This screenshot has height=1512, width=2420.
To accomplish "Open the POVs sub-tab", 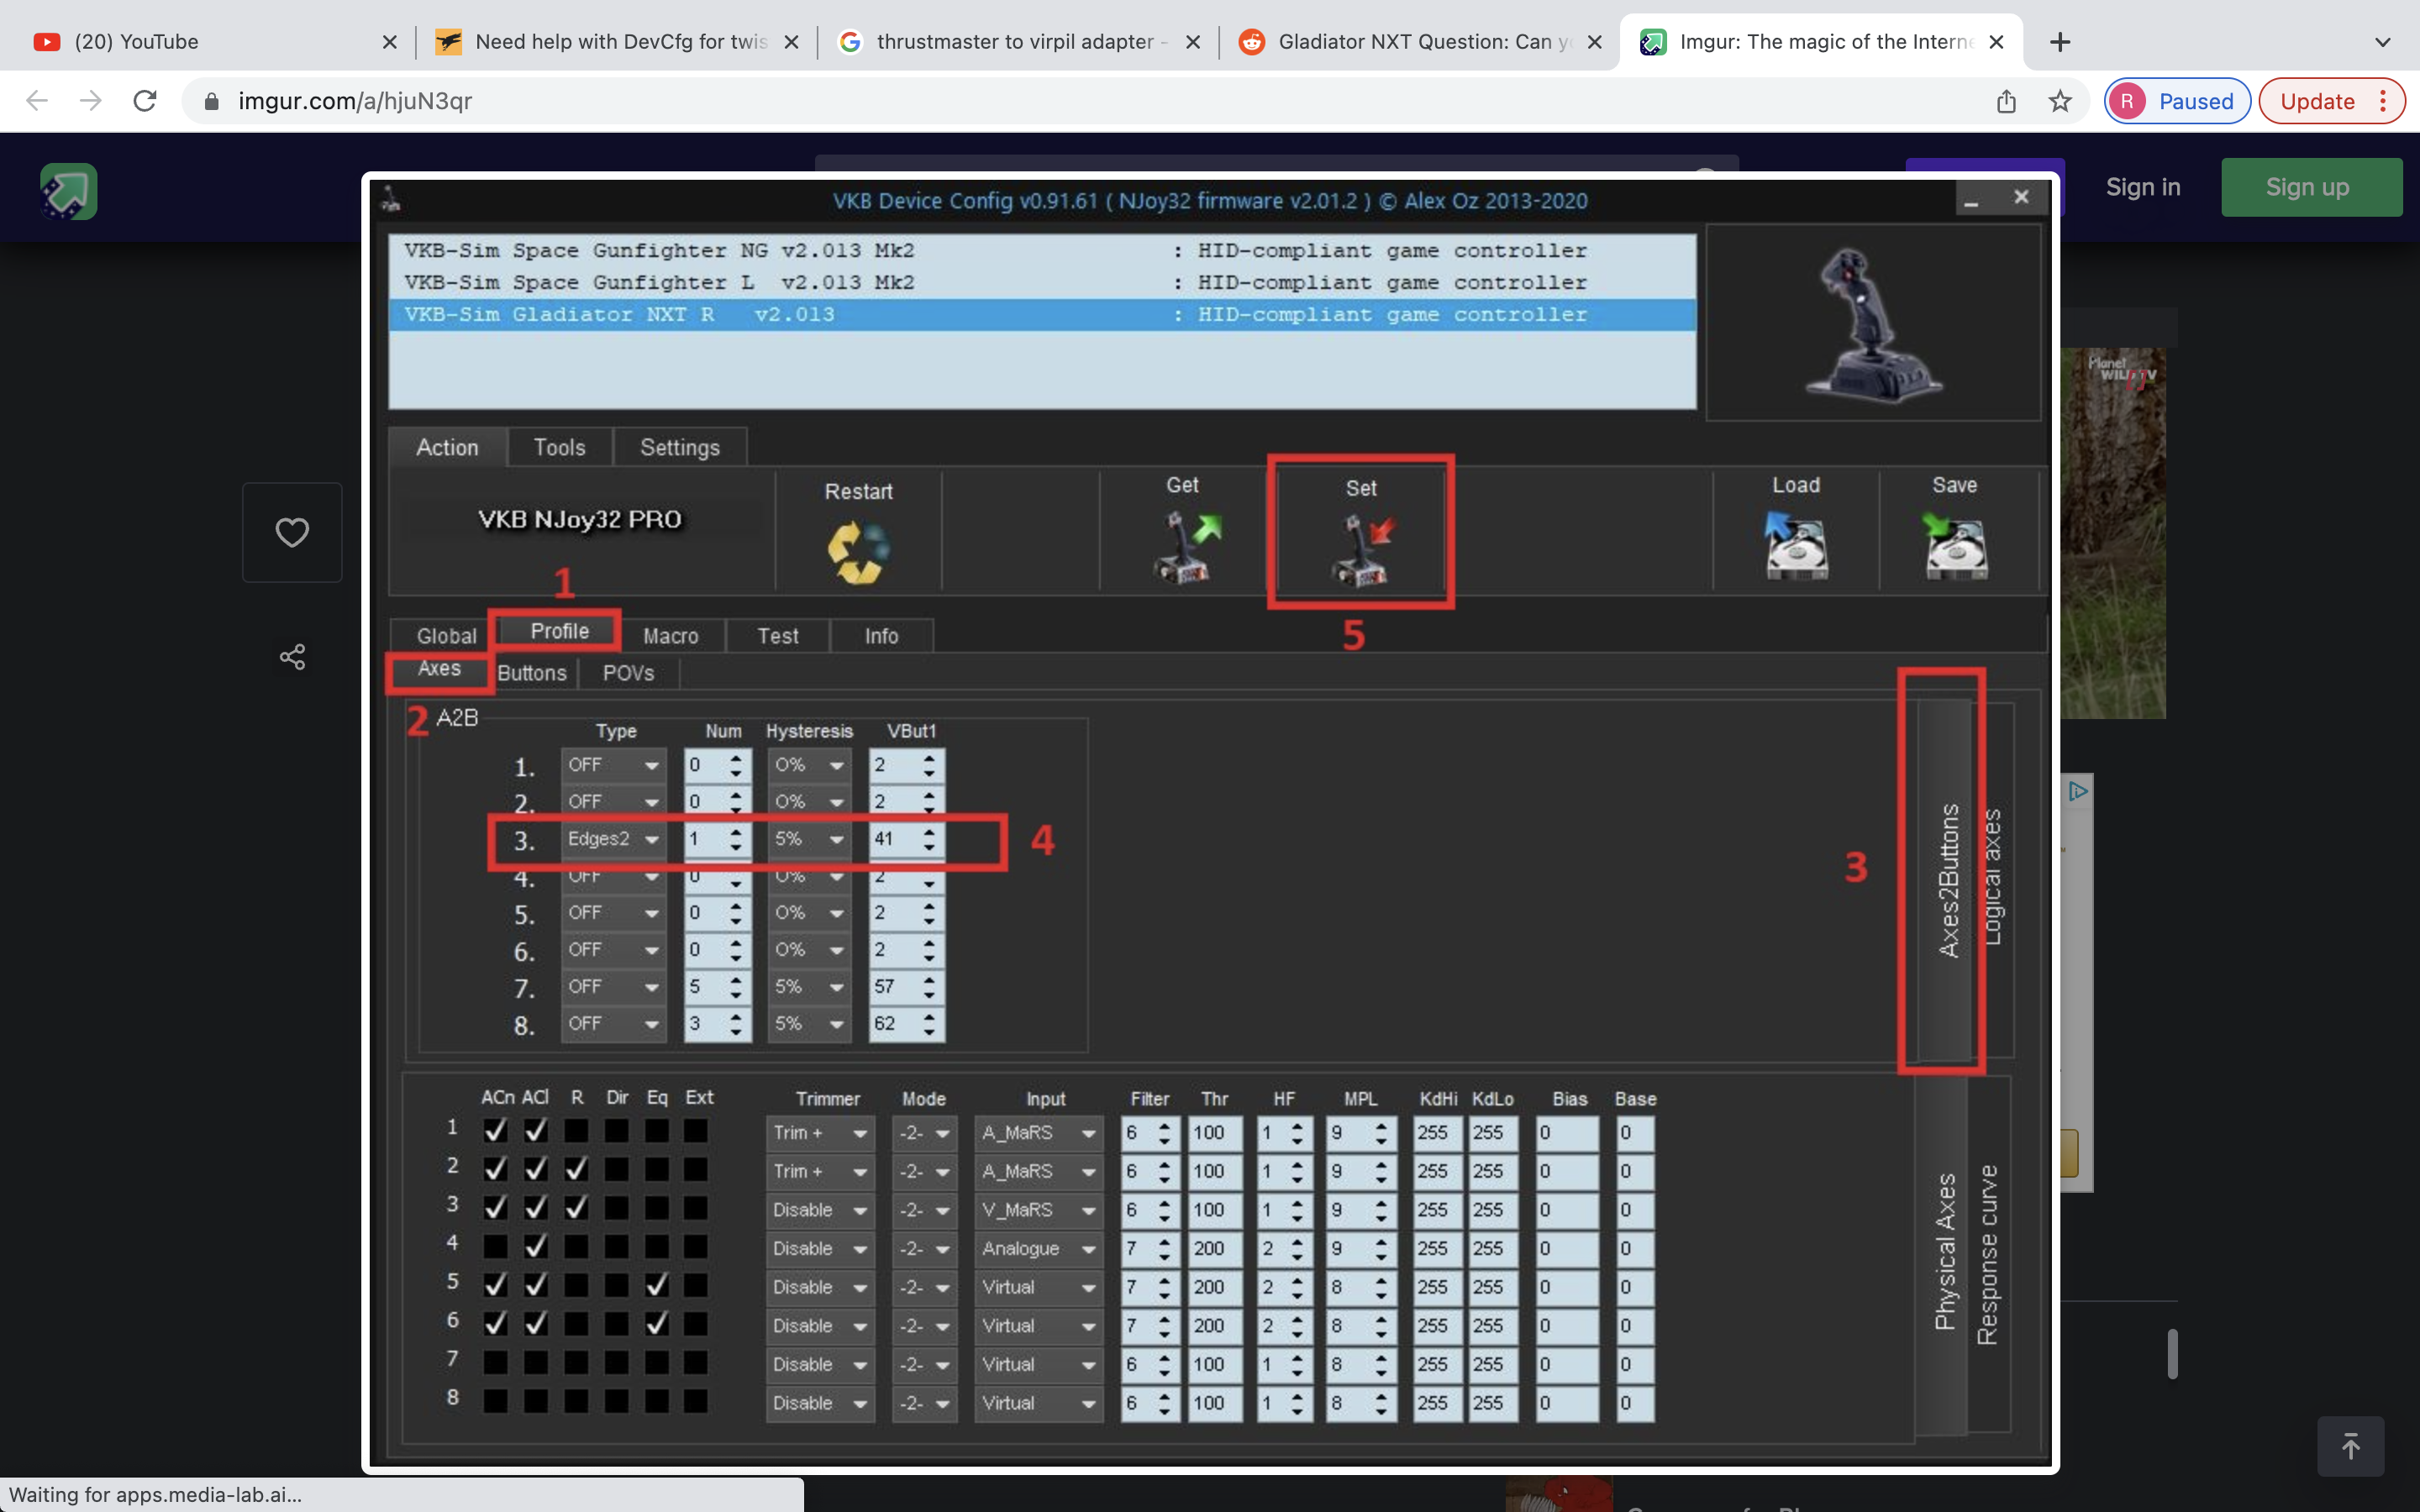I will [628, 673].
